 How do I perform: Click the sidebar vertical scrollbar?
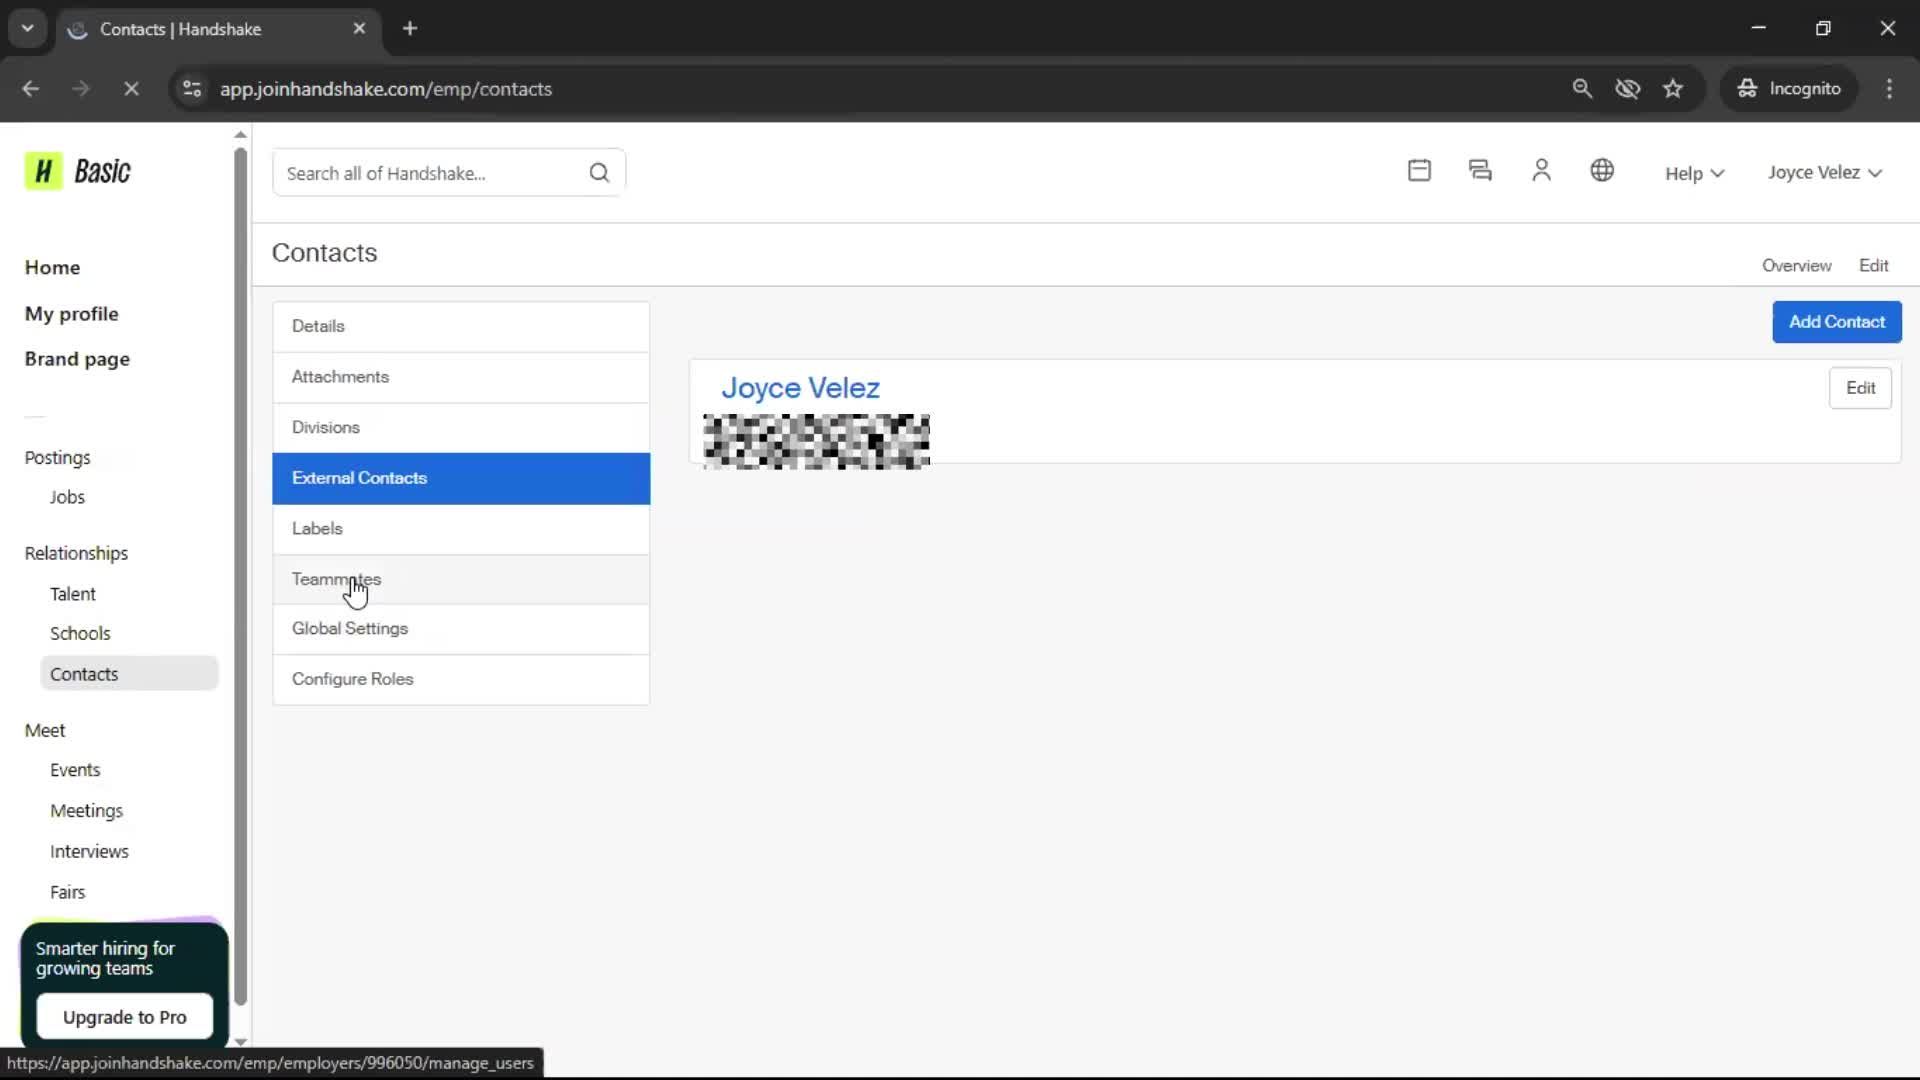pyautogui.click(x=240, y=576)
